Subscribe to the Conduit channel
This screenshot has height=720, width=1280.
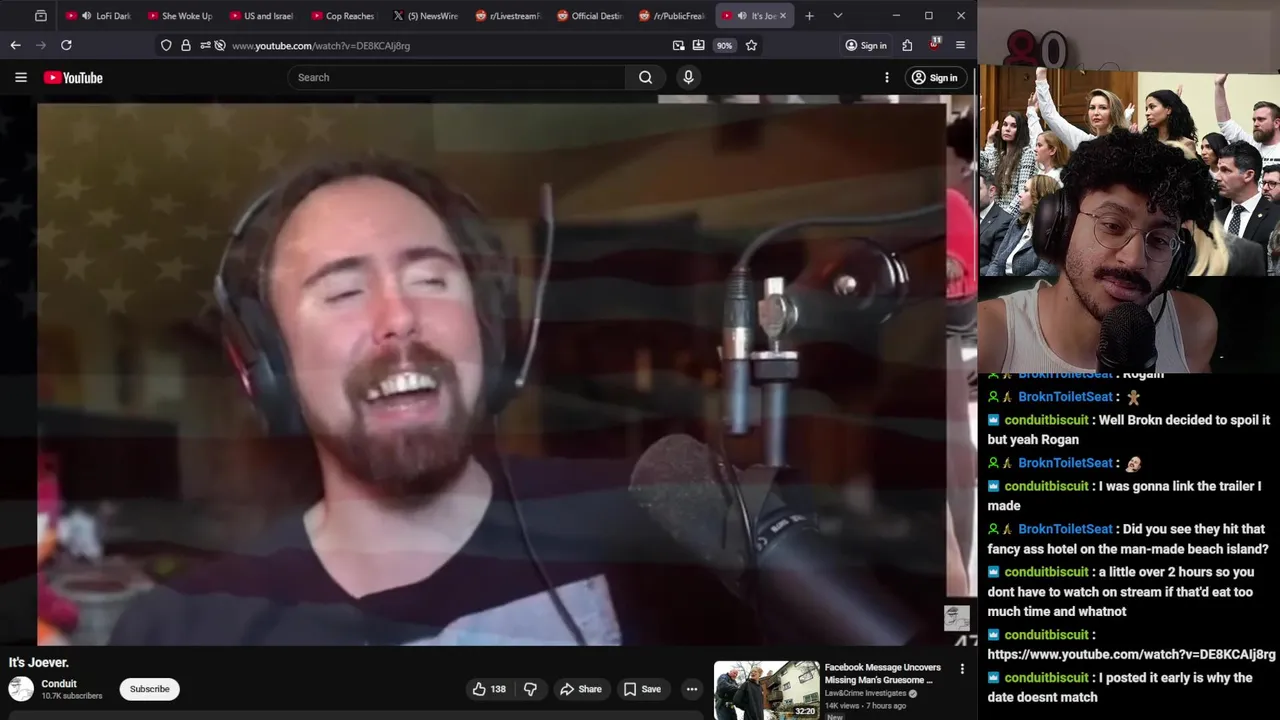click(x=149, y=689)
